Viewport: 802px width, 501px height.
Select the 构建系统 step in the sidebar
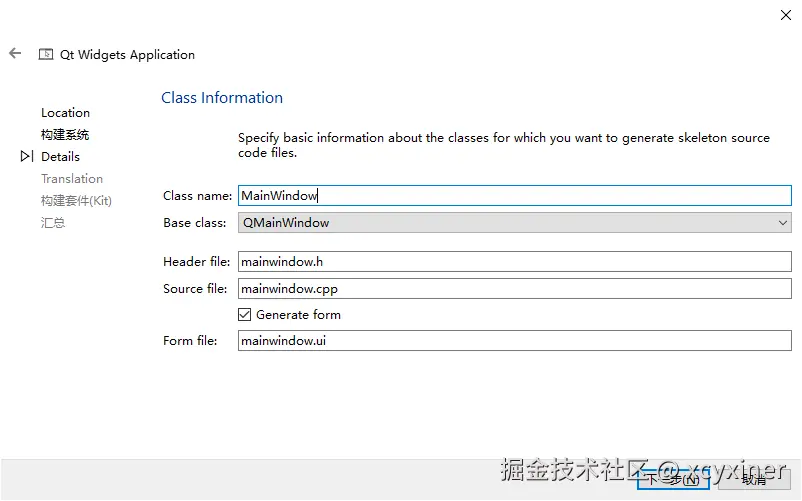65,135
